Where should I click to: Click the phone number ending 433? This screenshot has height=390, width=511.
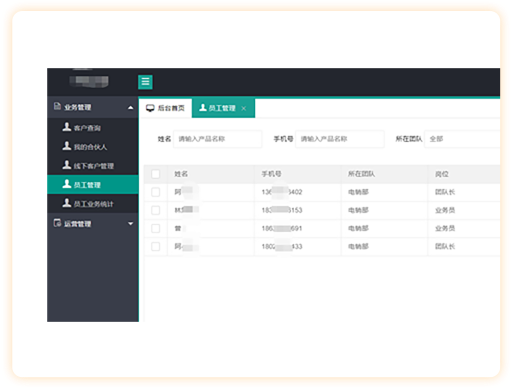point(282,247)
